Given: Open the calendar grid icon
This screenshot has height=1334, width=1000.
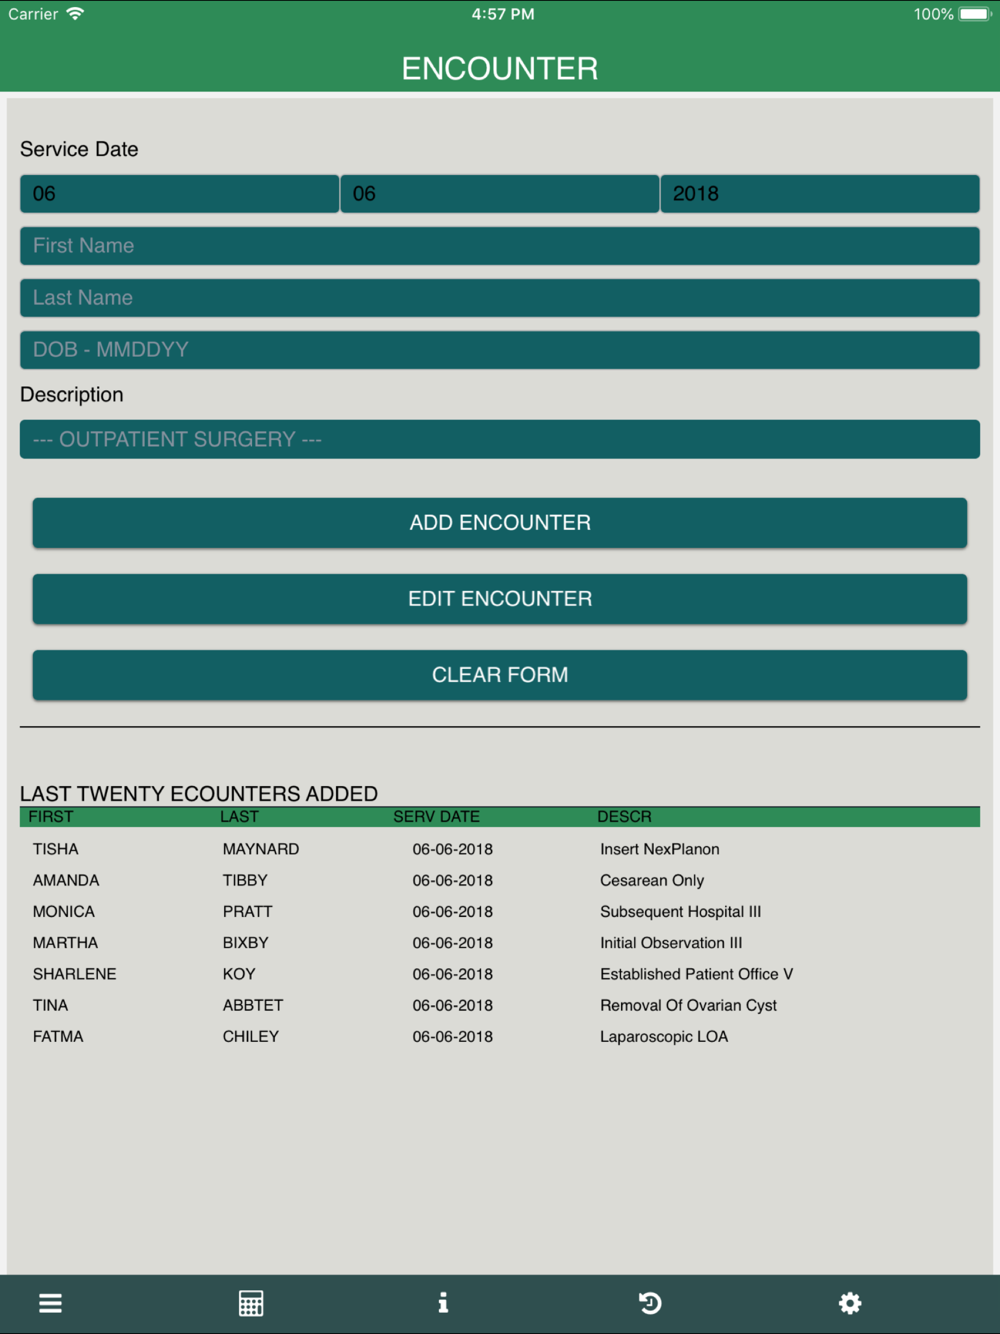Looking at the screenshot, I should (251, 1303).
